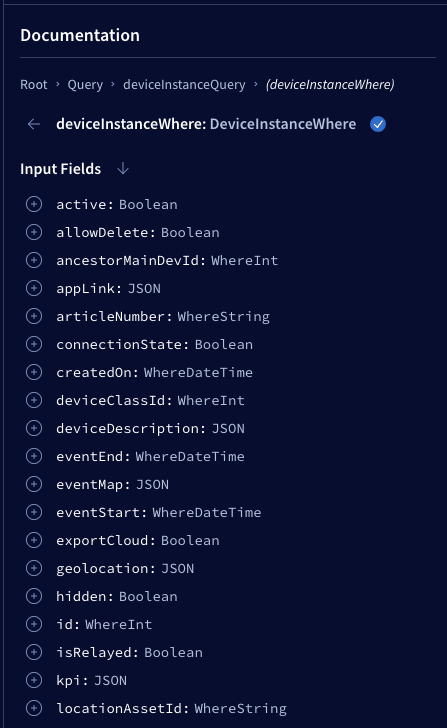Add the active field with its plus icon
The image size is (447, 728).
tap(34, 204)
